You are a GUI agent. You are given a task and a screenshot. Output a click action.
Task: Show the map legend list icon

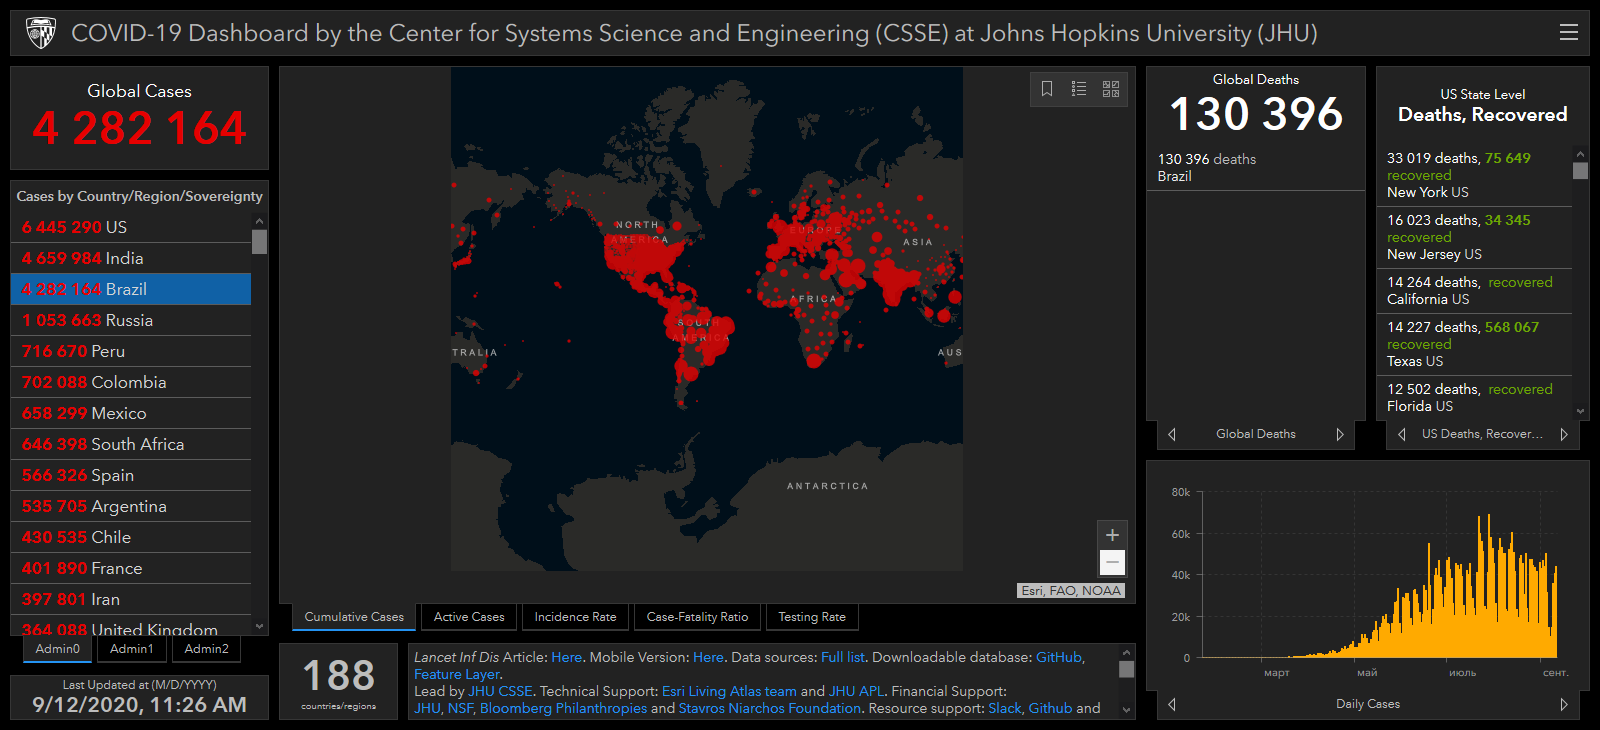pos(1079,89)
